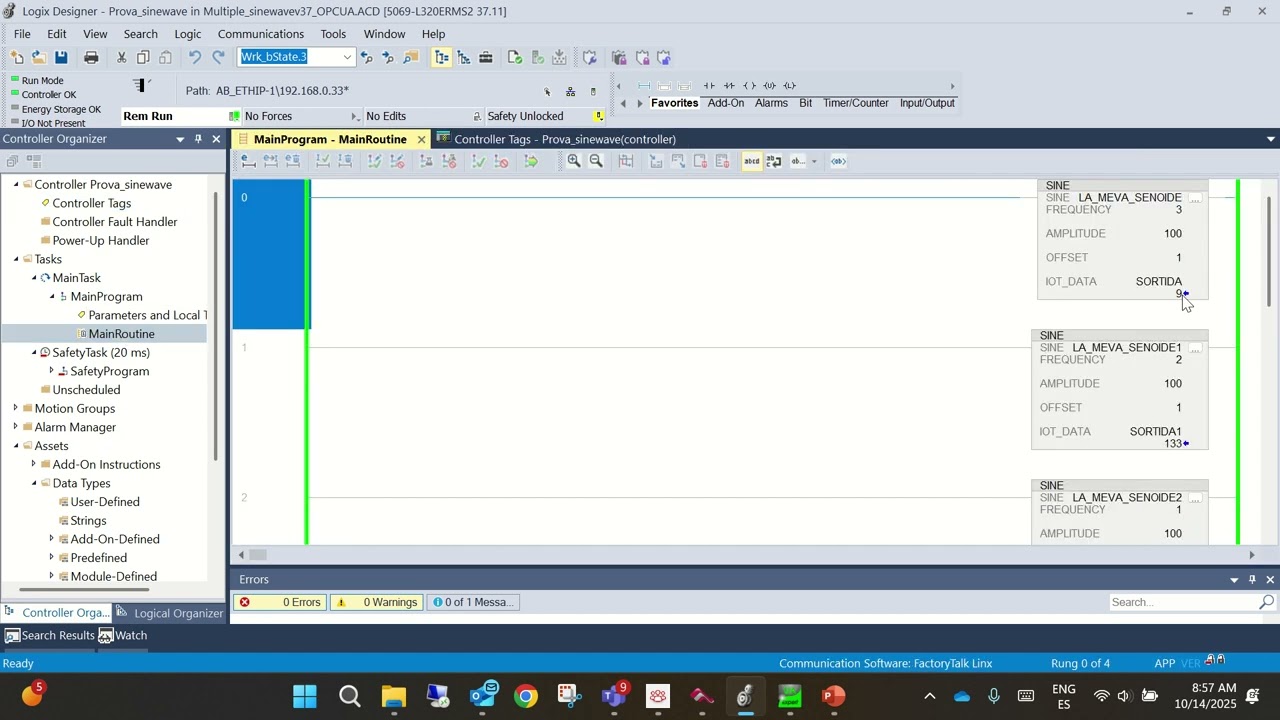
Task: Open the Watch panel
Action: coord(123,635)
